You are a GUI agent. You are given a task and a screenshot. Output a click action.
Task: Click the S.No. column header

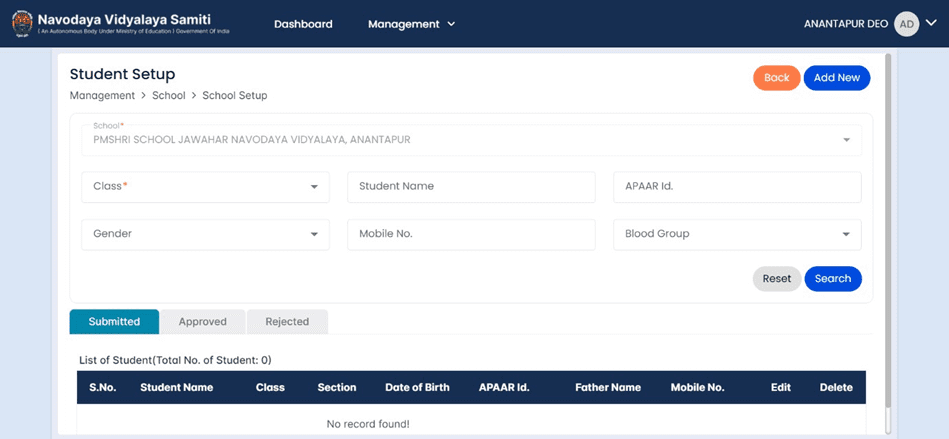click(103, 388)
